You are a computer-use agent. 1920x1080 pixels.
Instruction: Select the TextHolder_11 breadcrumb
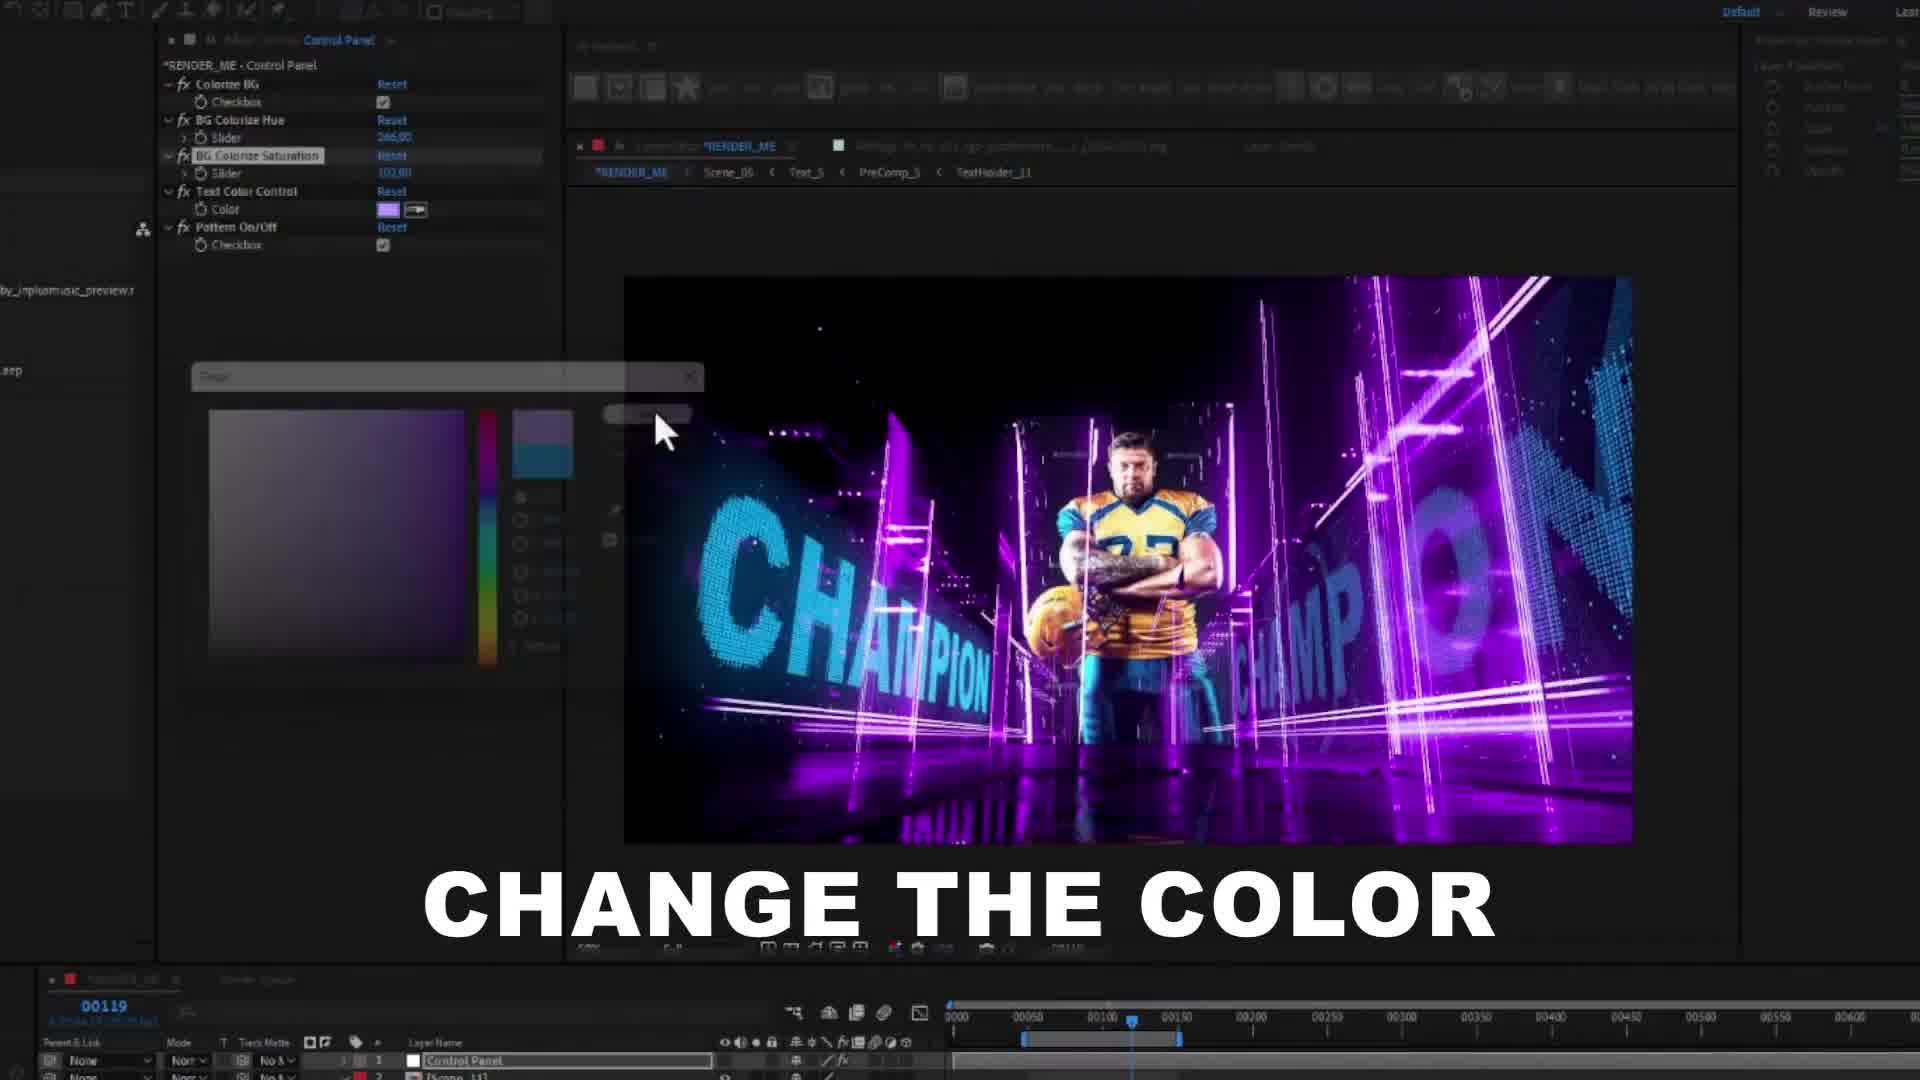tap(993, 173)
